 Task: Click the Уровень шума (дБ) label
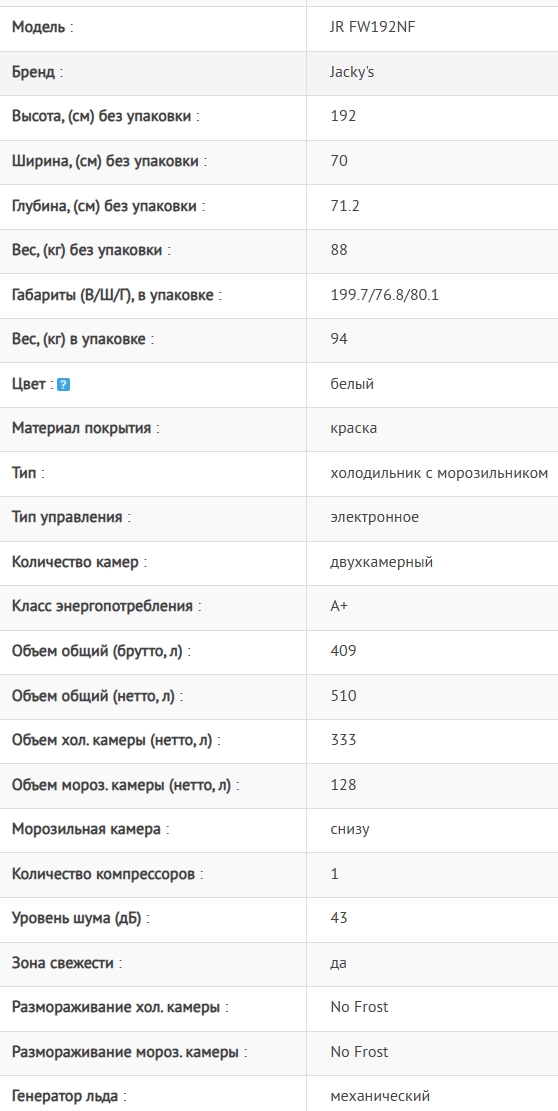point(81,918)
